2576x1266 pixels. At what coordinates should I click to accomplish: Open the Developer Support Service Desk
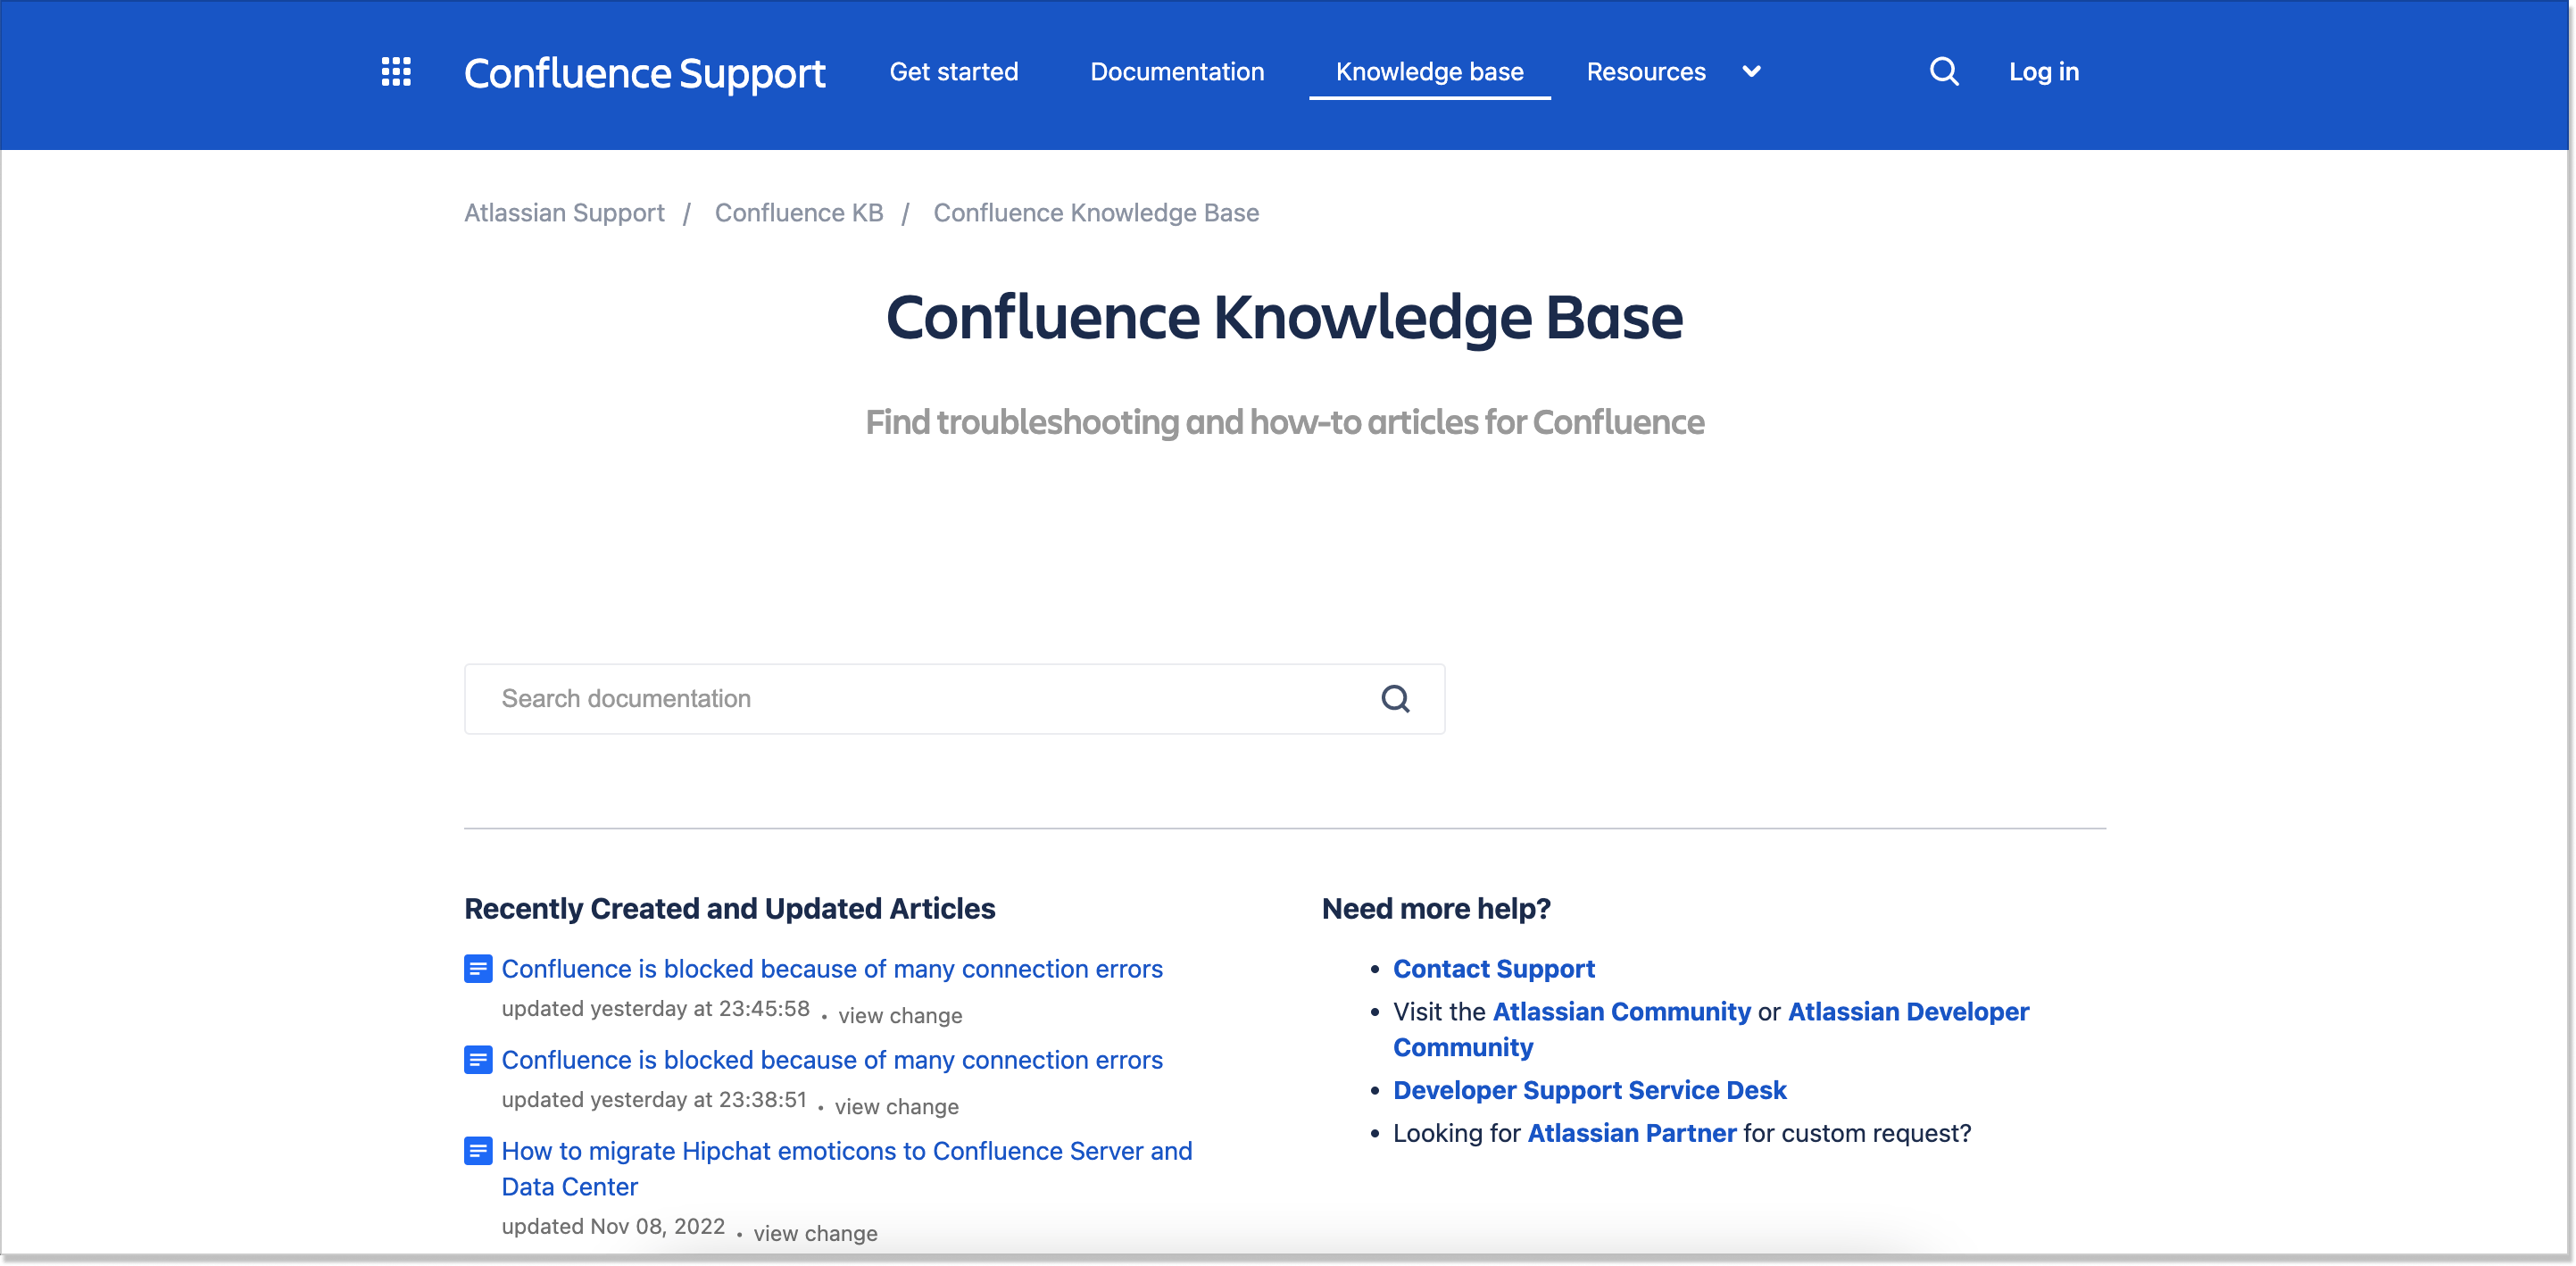click(1589, 1090)
